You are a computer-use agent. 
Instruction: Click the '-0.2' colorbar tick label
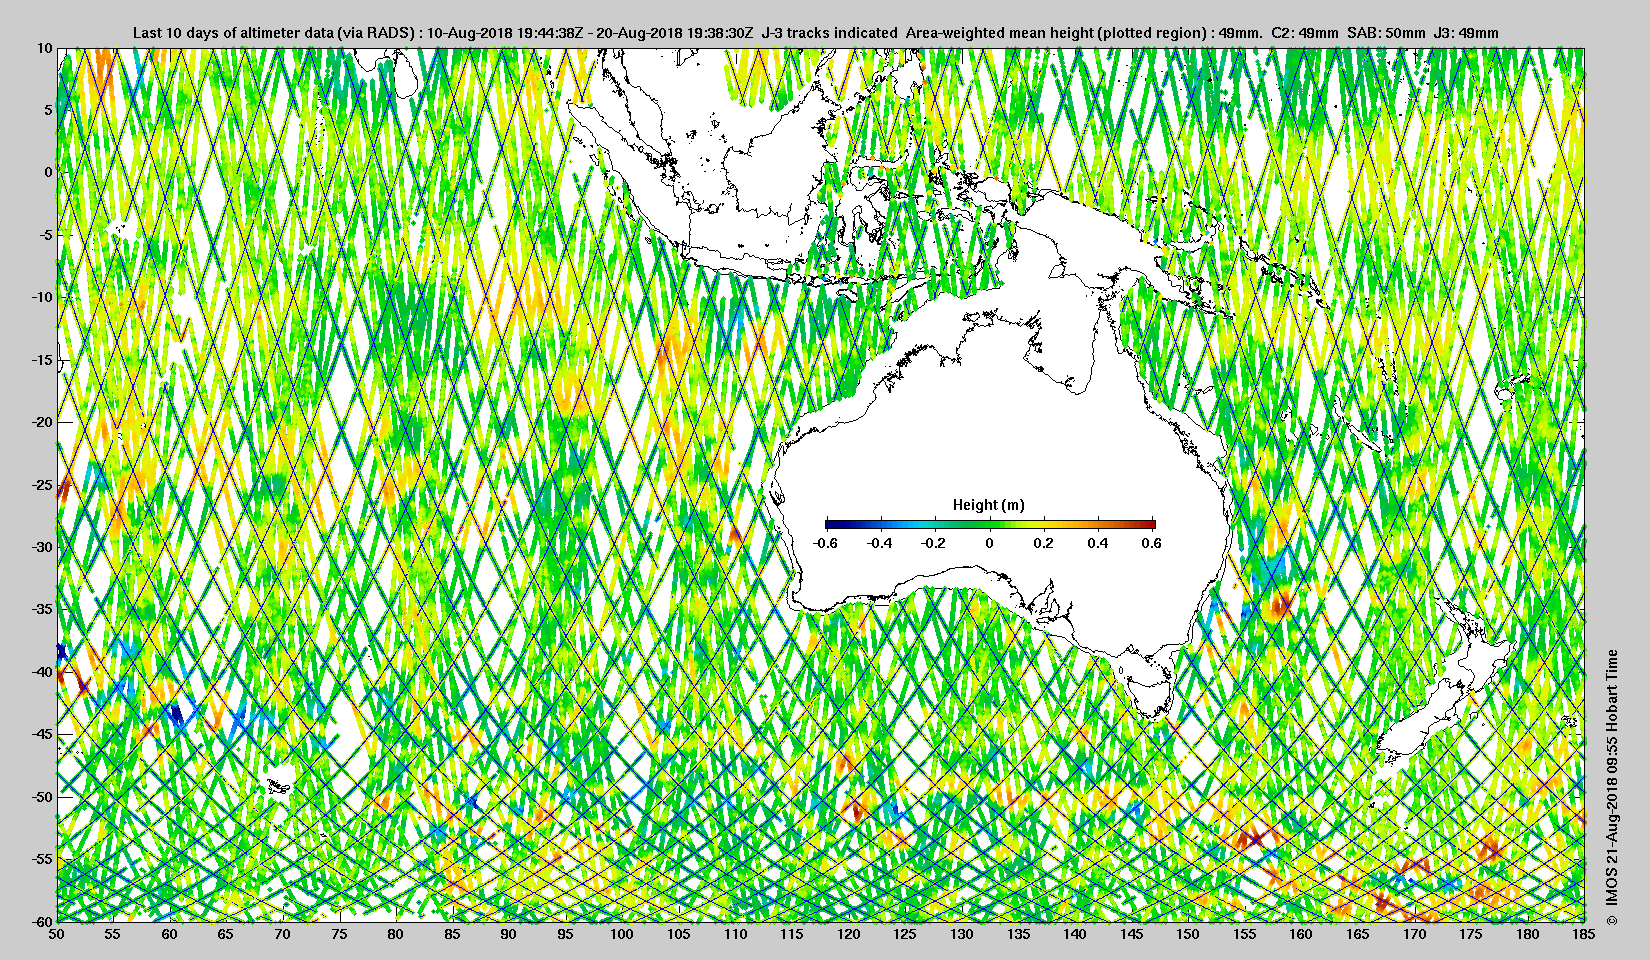[934, 543]
